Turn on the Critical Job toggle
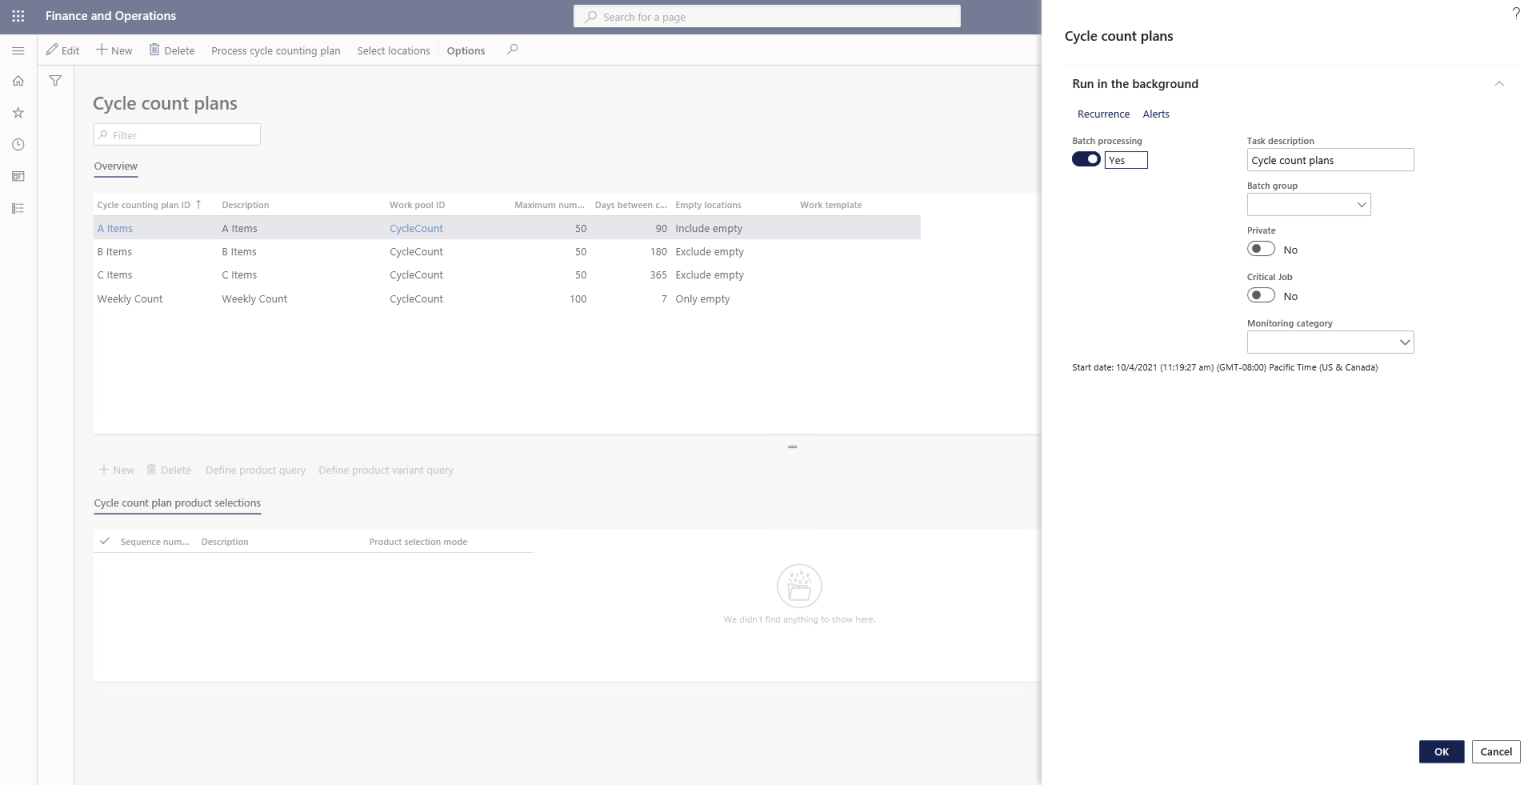 pyautogui.click(x=1261, y=294)
